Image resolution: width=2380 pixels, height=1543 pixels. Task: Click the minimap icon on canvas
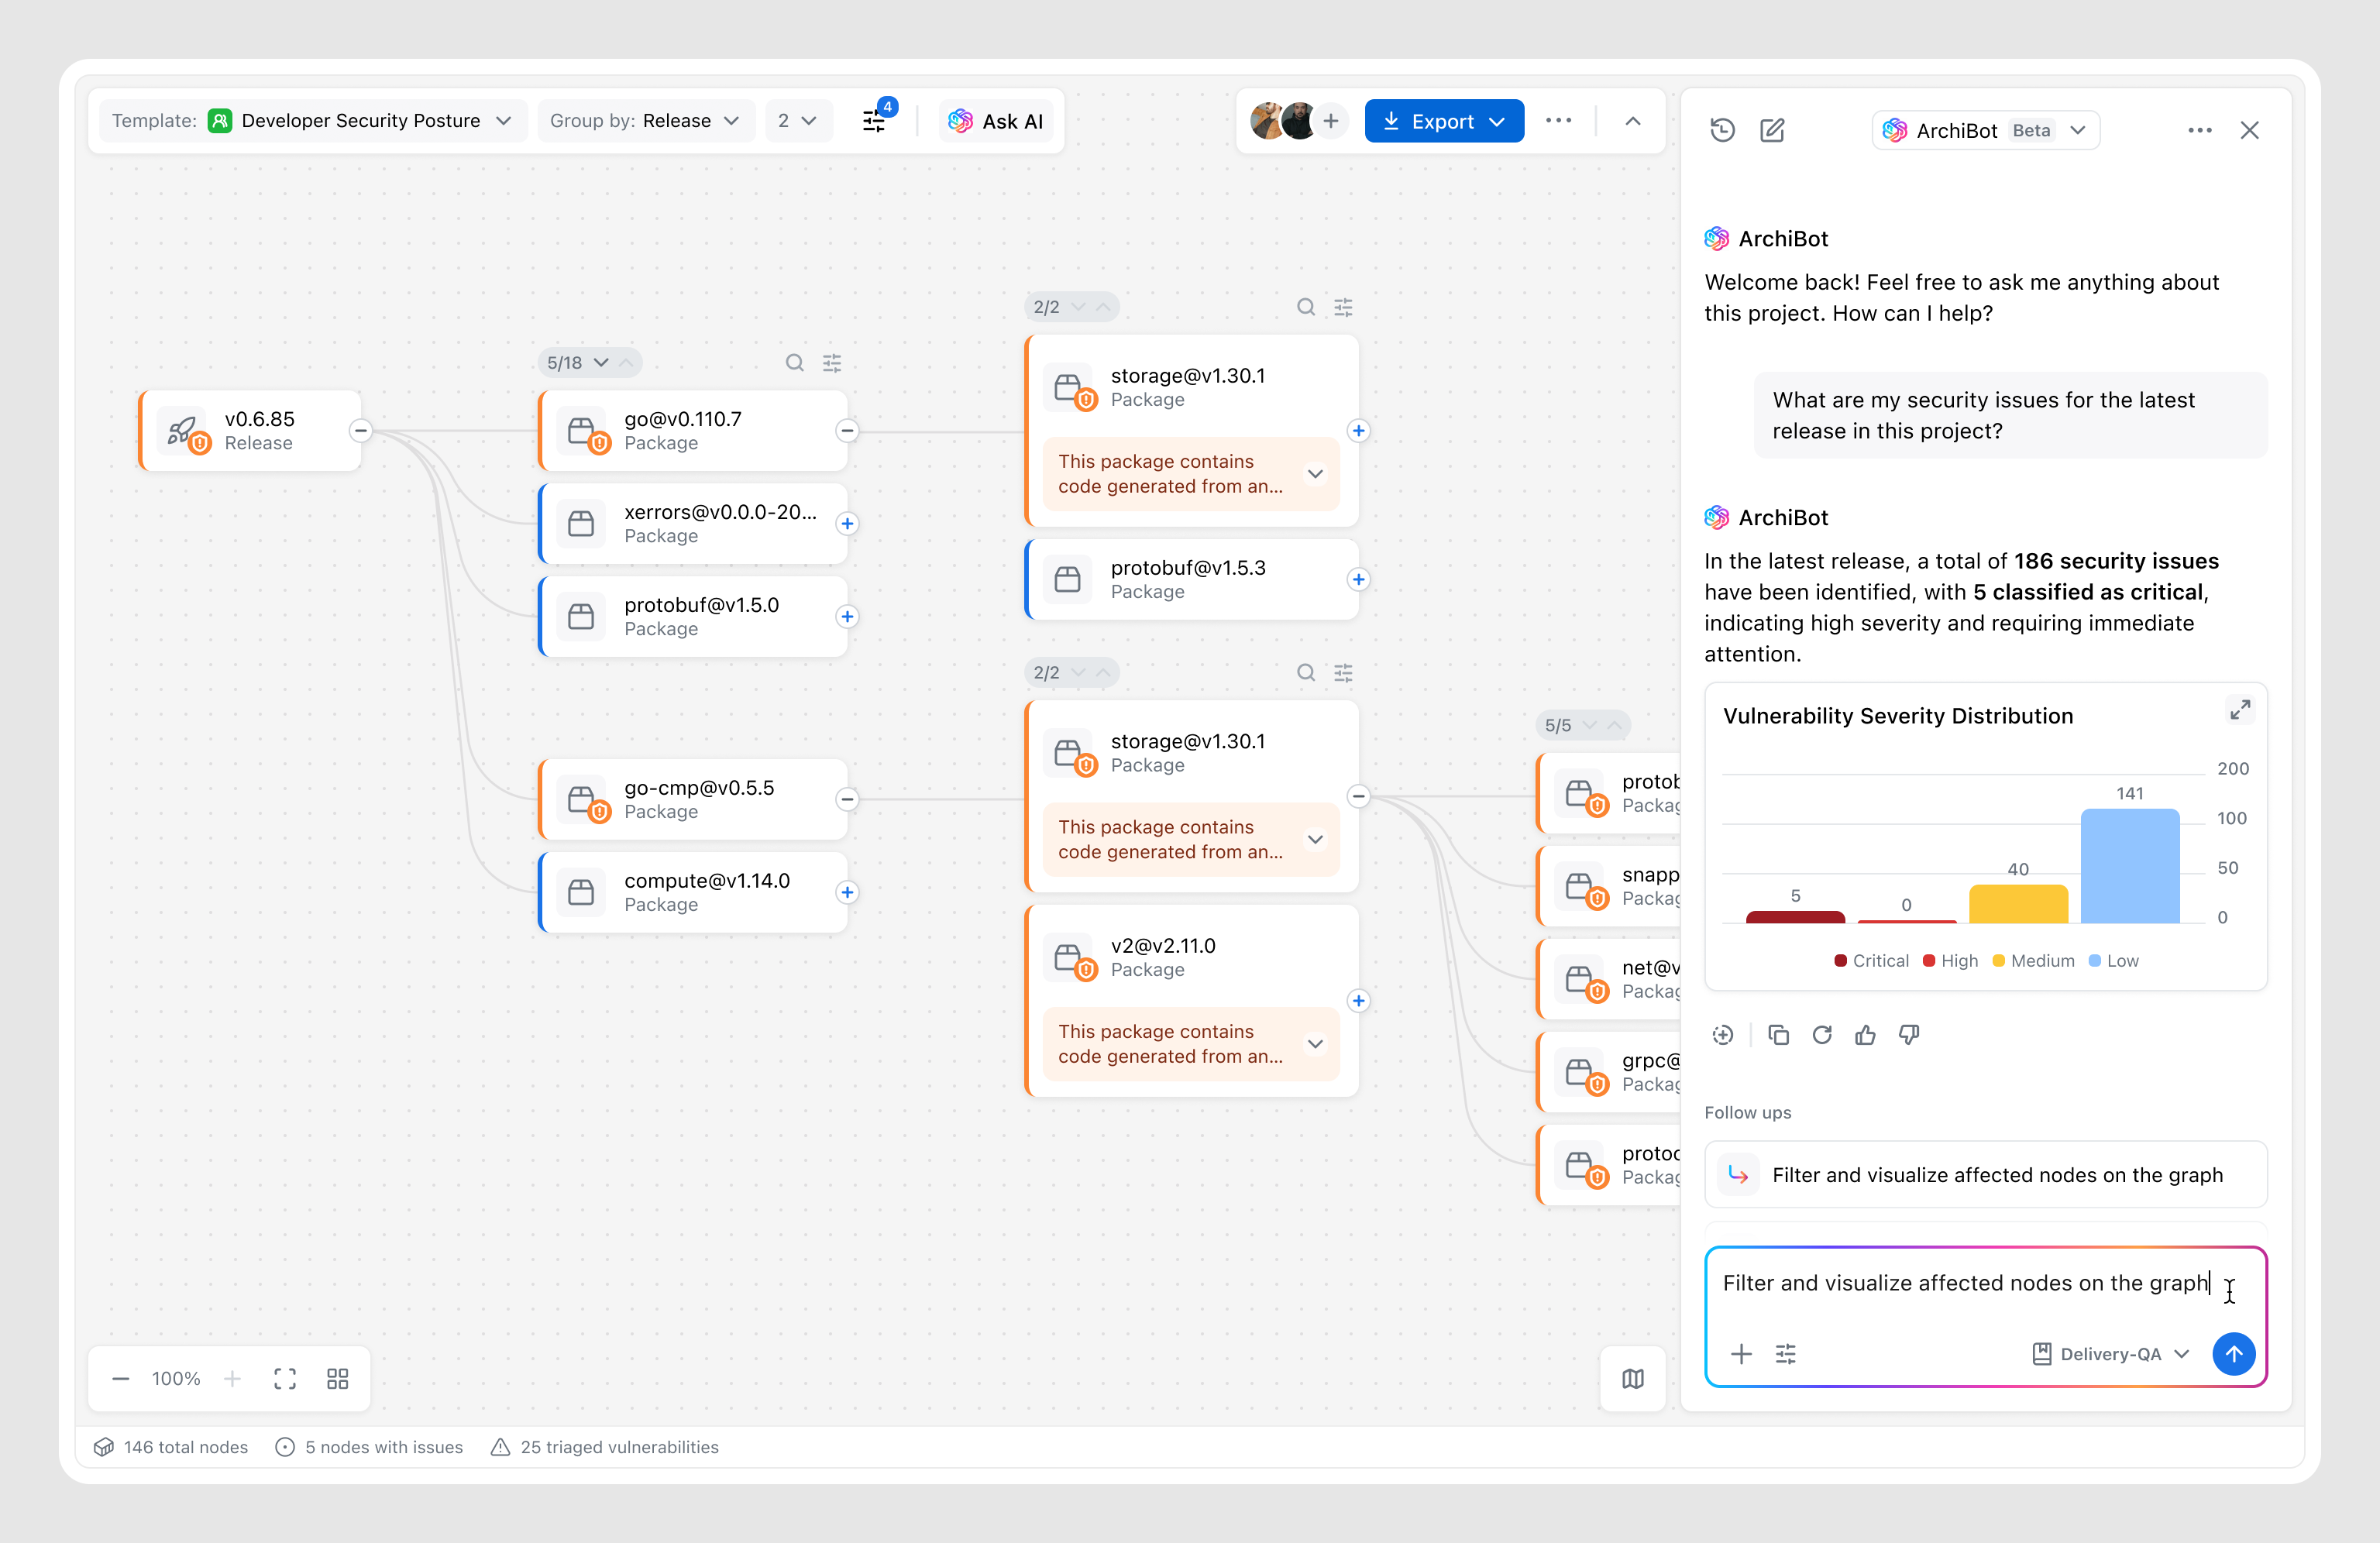pos(1632,1379)
